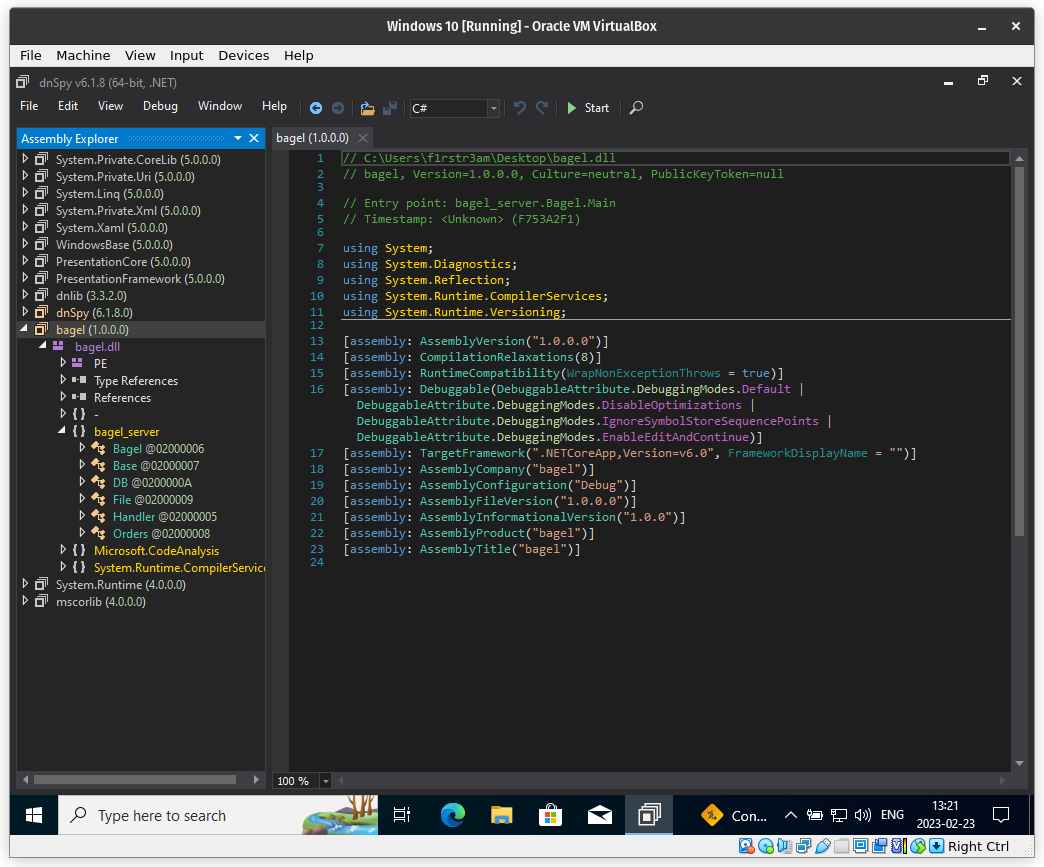
Task: Click the Open file folder icon
Action: 368,108
